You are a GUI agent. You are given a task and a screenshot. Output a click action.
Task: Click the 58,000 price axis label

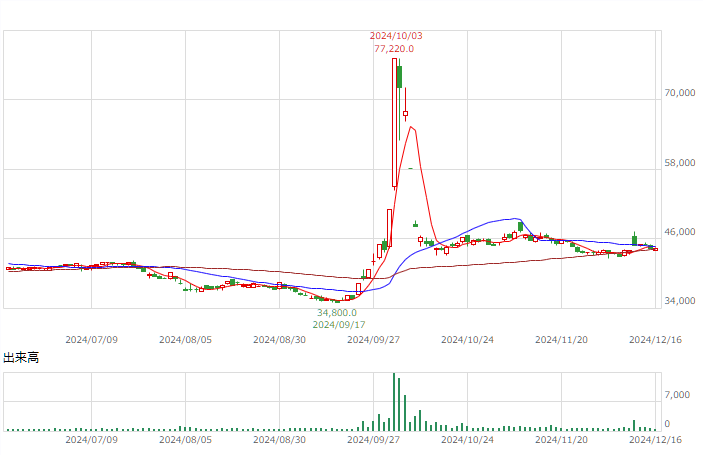(680, 163)
